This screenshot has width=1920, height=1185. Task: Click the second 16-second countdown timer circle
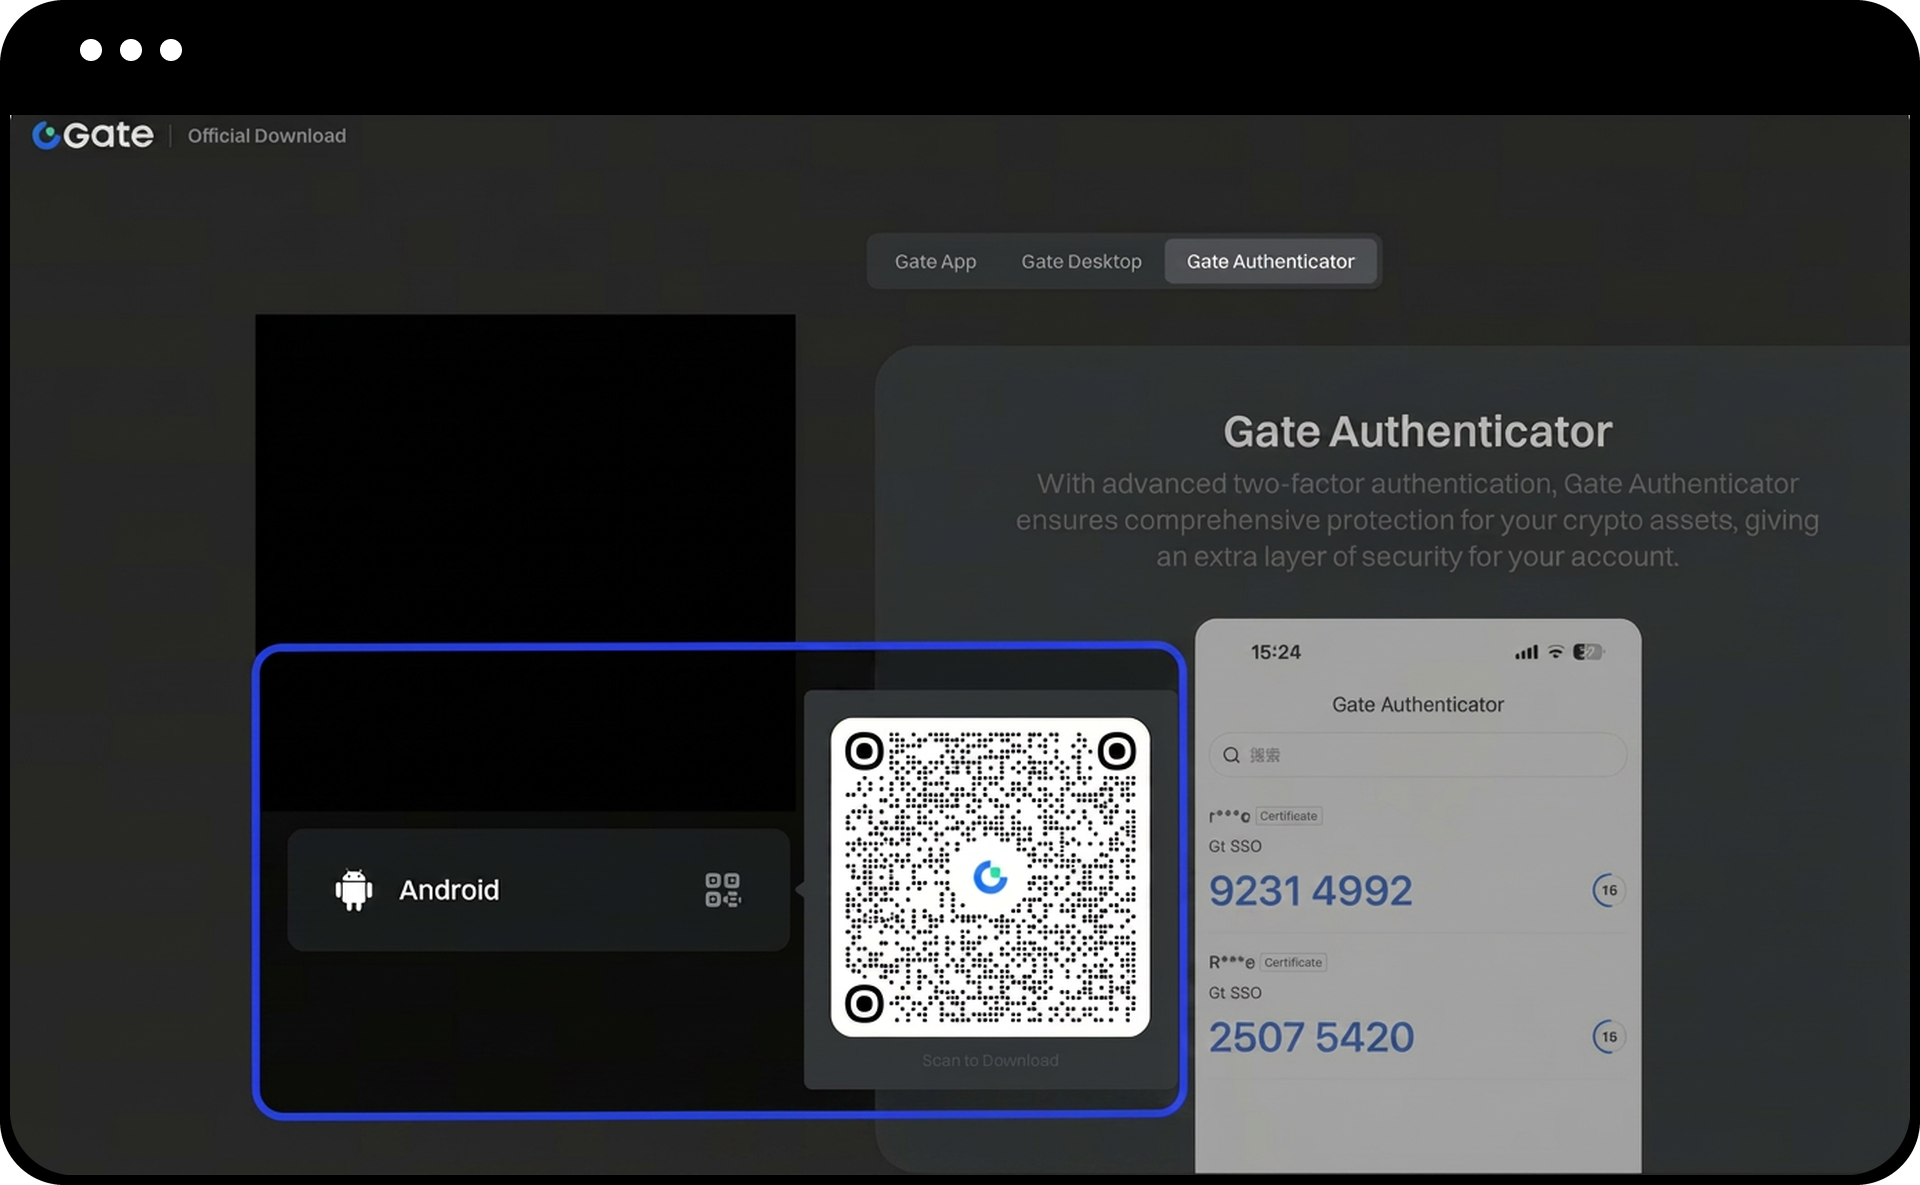(x=1608, y=1036)
